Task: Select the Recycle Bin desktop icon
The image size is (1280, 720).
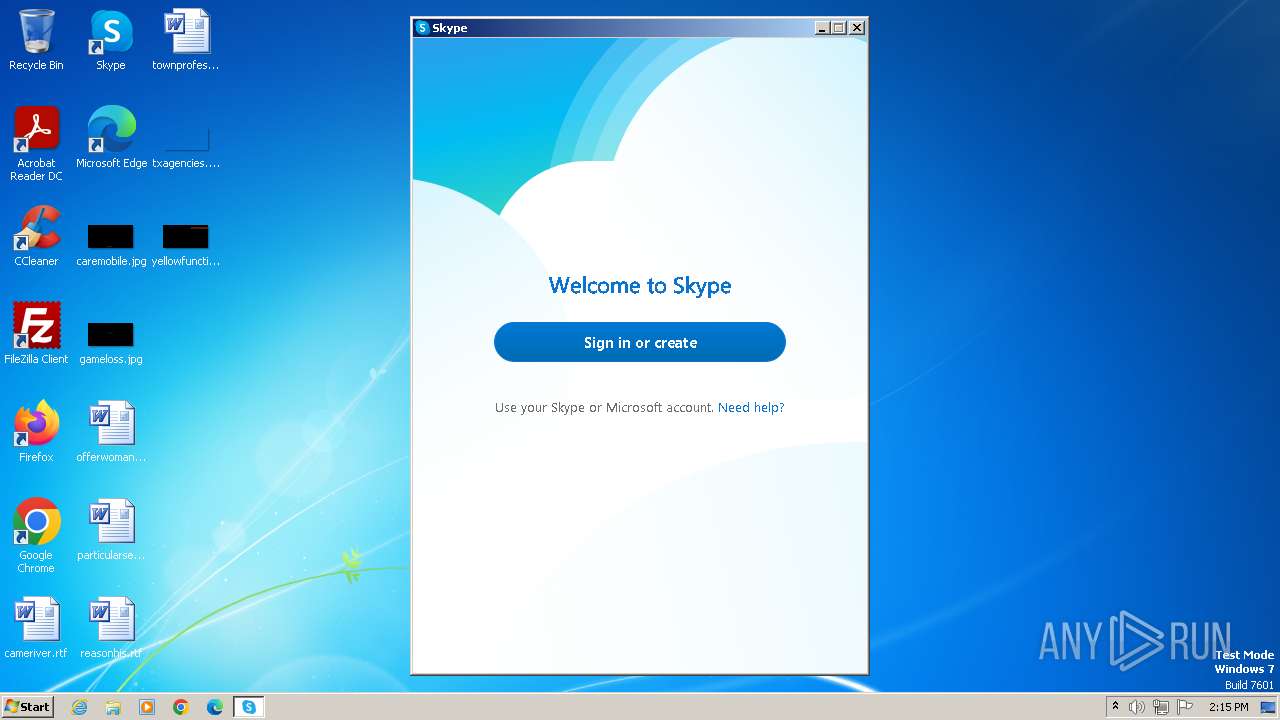Action: point(36,41)
